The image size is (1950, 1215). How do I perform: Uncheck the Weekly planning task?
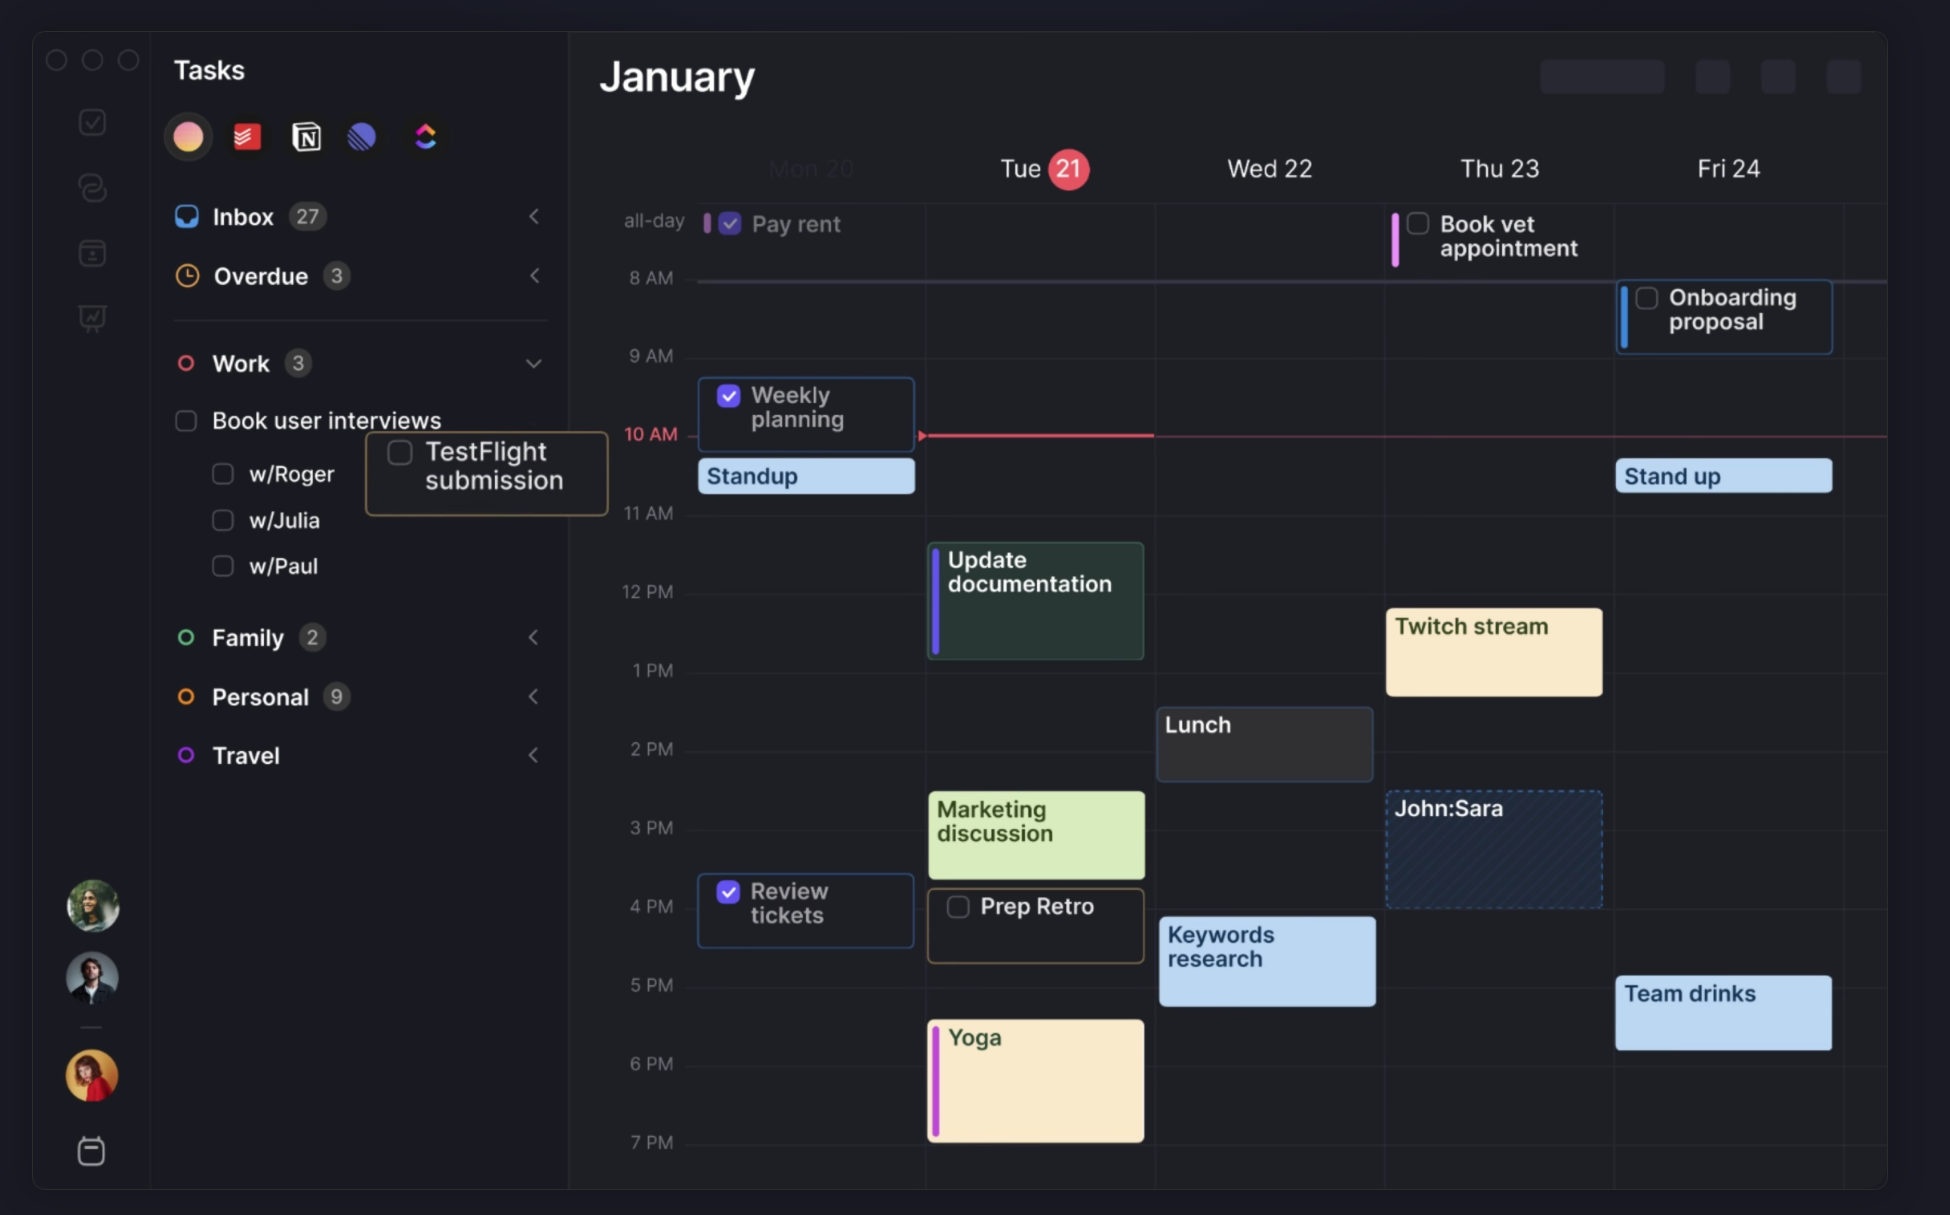click(729, 396)
